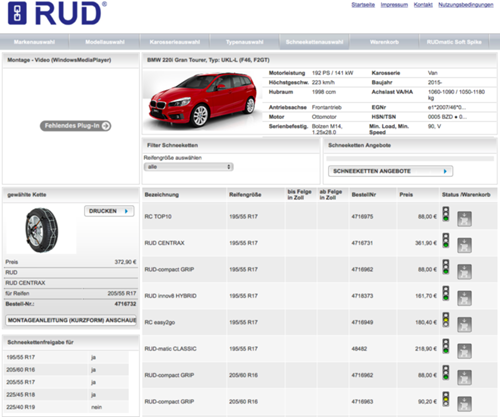Click the price 218,90 €
500x417 pixels.
pos(426,349)
